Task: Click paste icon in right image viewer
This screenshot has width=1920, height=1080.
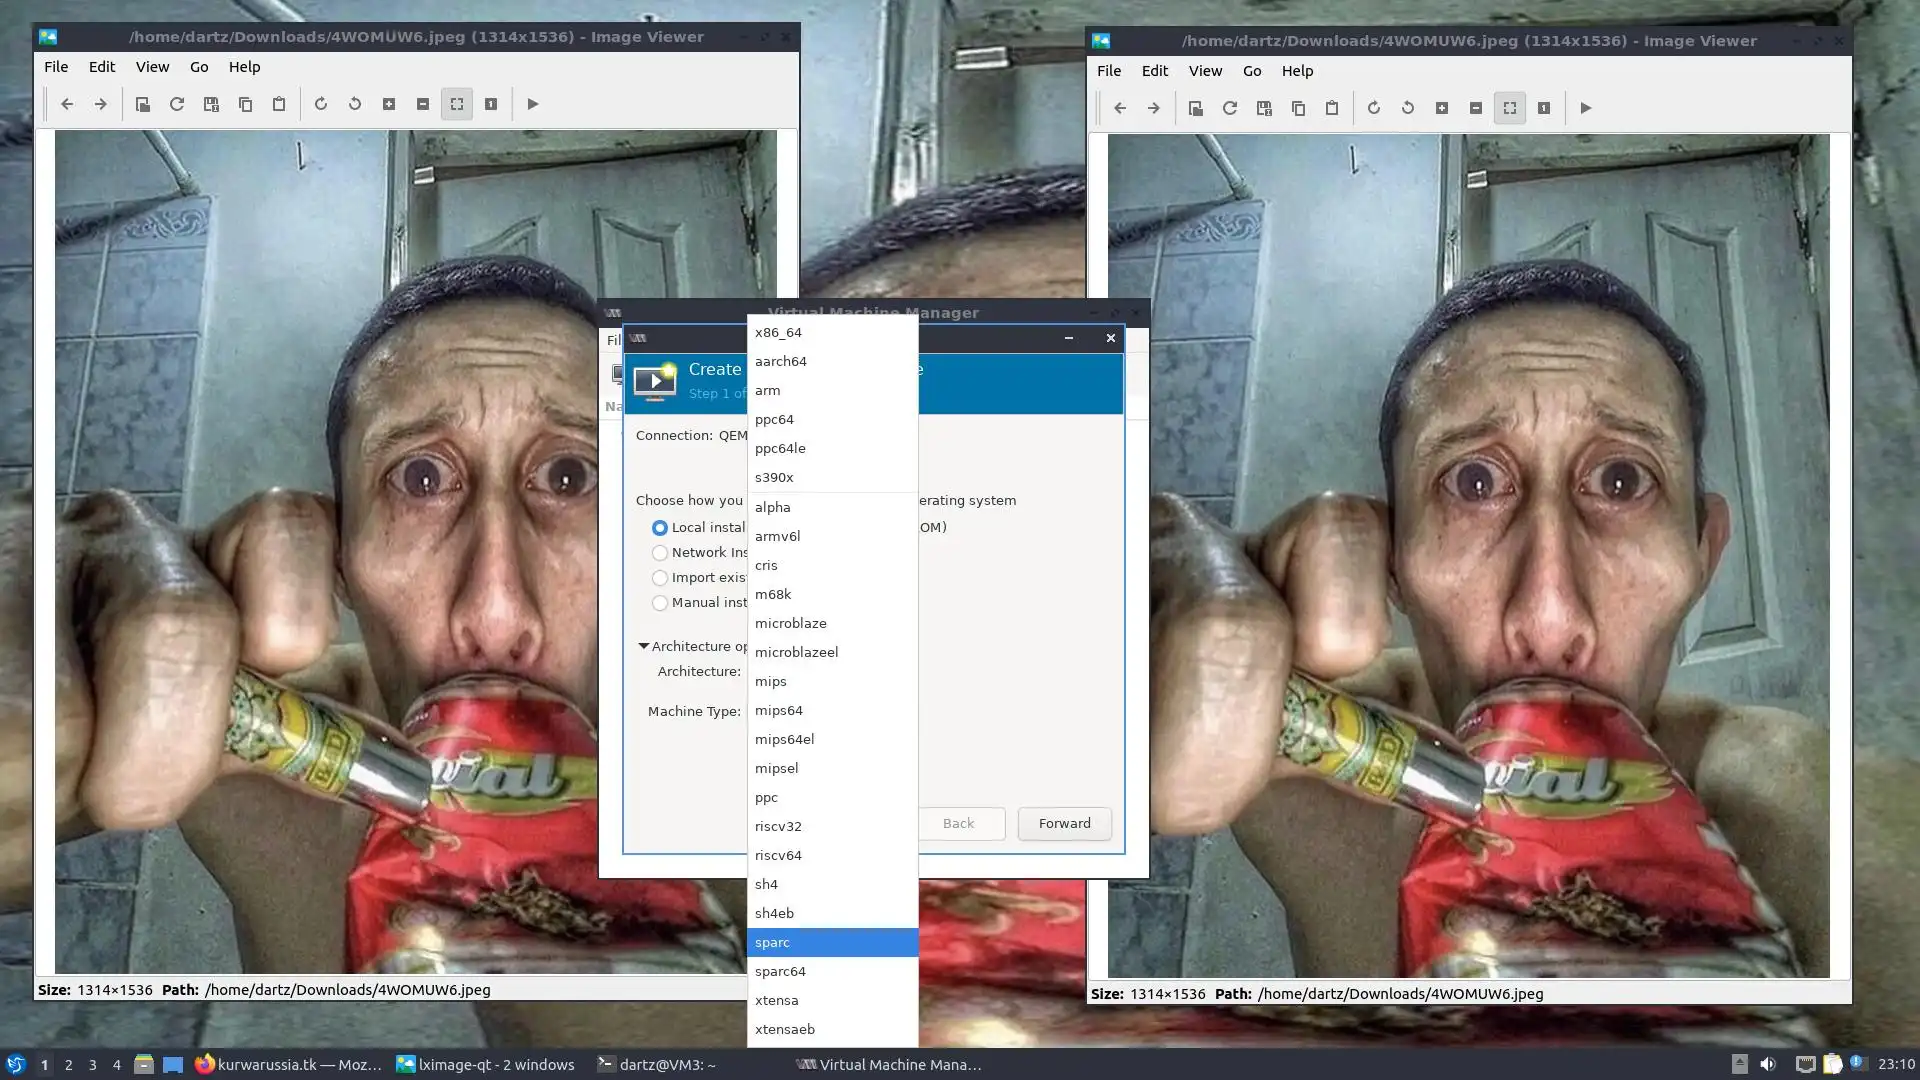Action: click(1332, 108)
